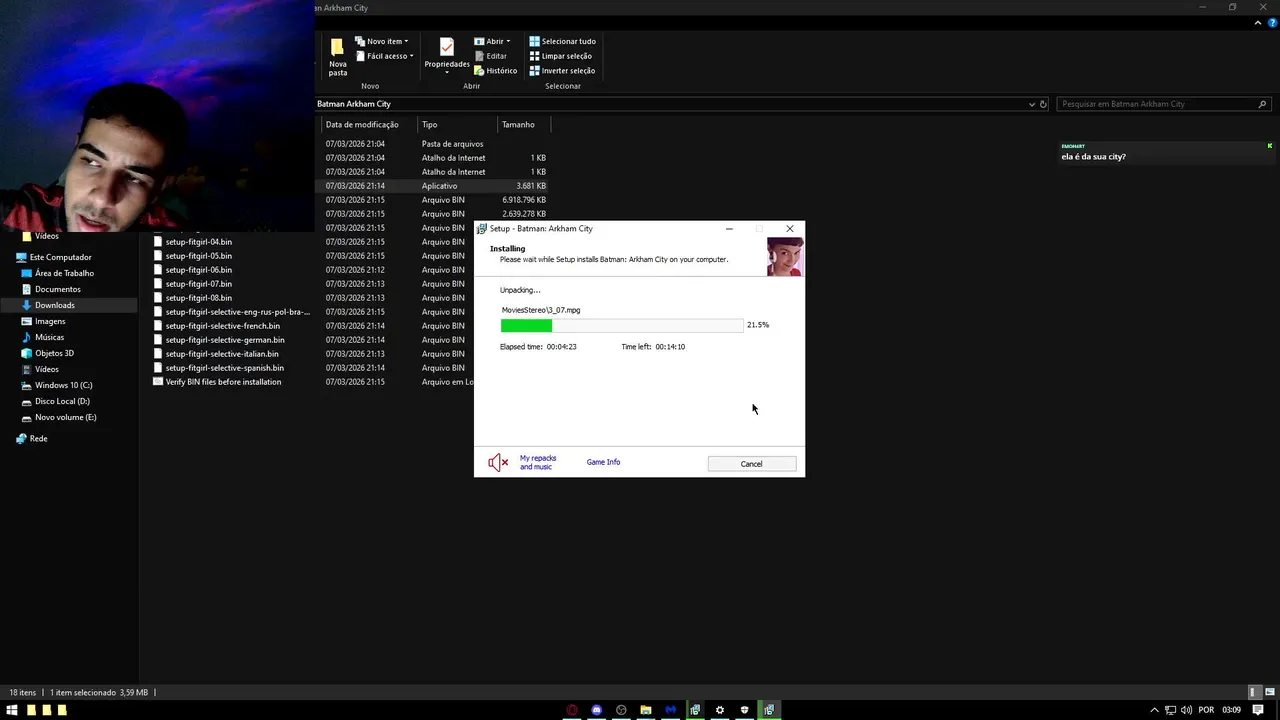This screenshot has height=720, width=1280.
Task: Open the Windows Start menu
Action: [12, 710]
